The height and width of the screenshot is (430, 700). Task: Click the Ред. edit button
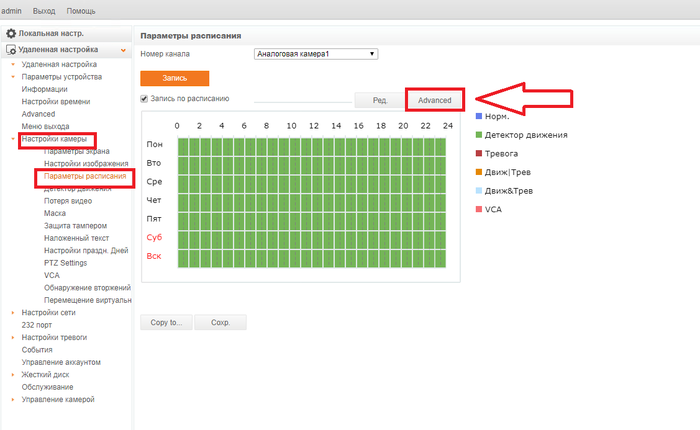pyautogui.click(x=380, y=100)
